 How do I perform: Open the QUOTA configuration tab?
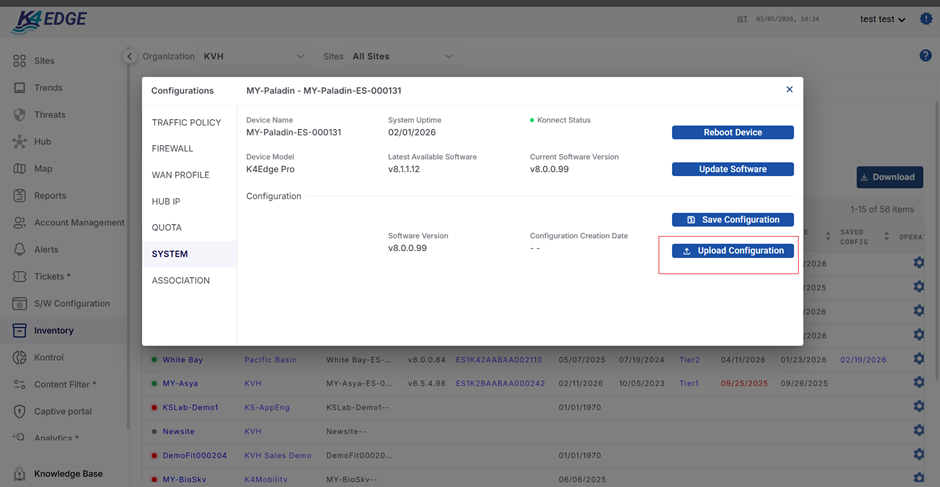[x=167, y=228]
